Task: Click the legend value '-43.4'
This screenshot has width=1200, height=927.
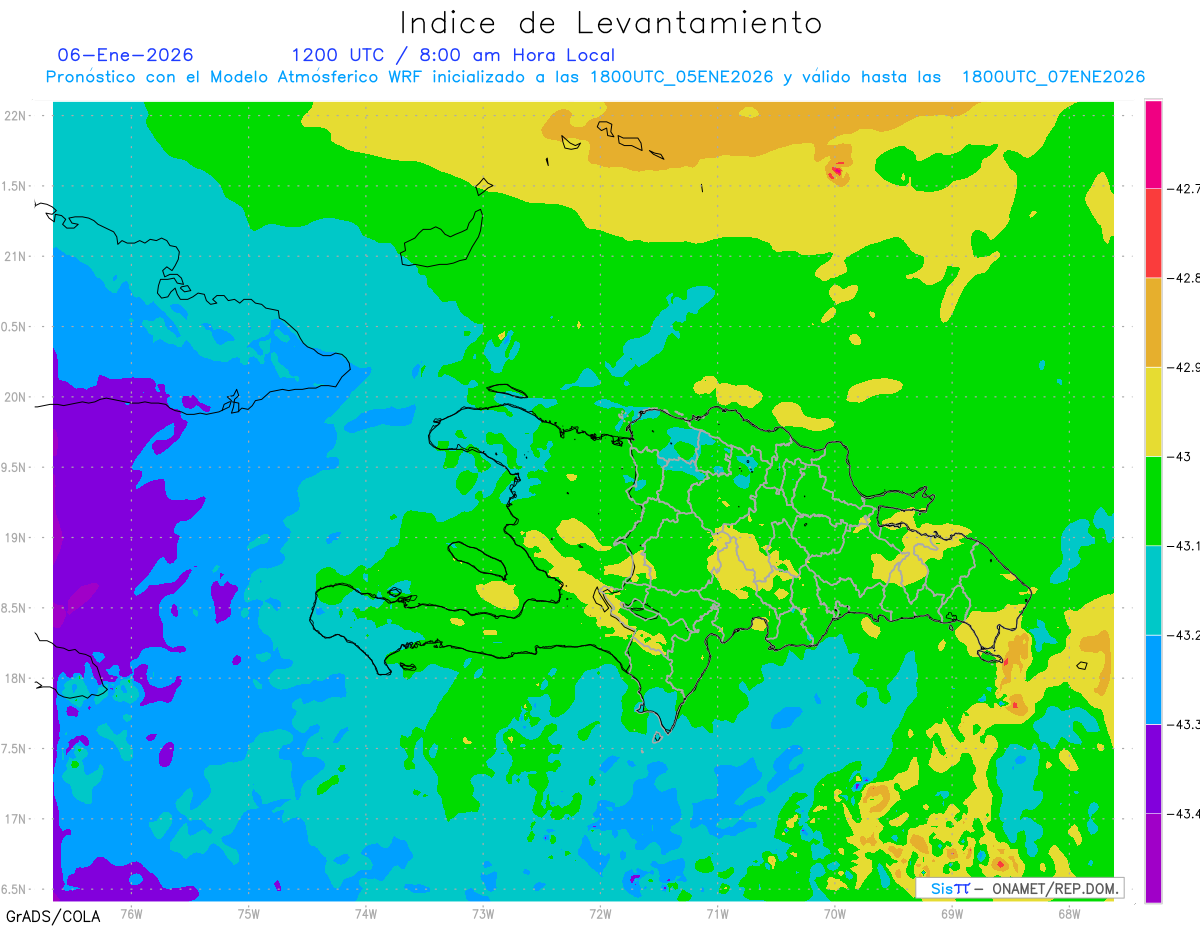Action: [x=1182, y=815]
